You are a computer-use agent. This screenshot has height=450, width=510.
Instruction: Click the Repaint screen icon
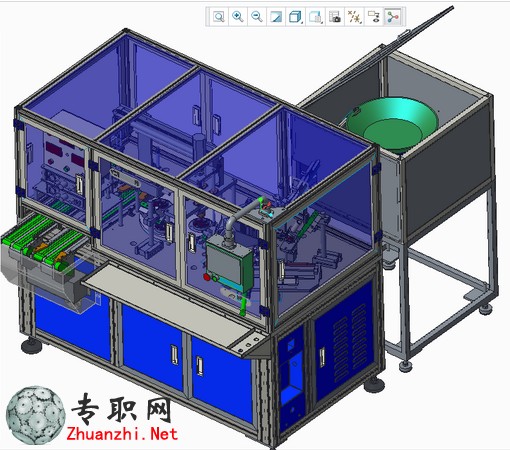[x=276, y=17]
